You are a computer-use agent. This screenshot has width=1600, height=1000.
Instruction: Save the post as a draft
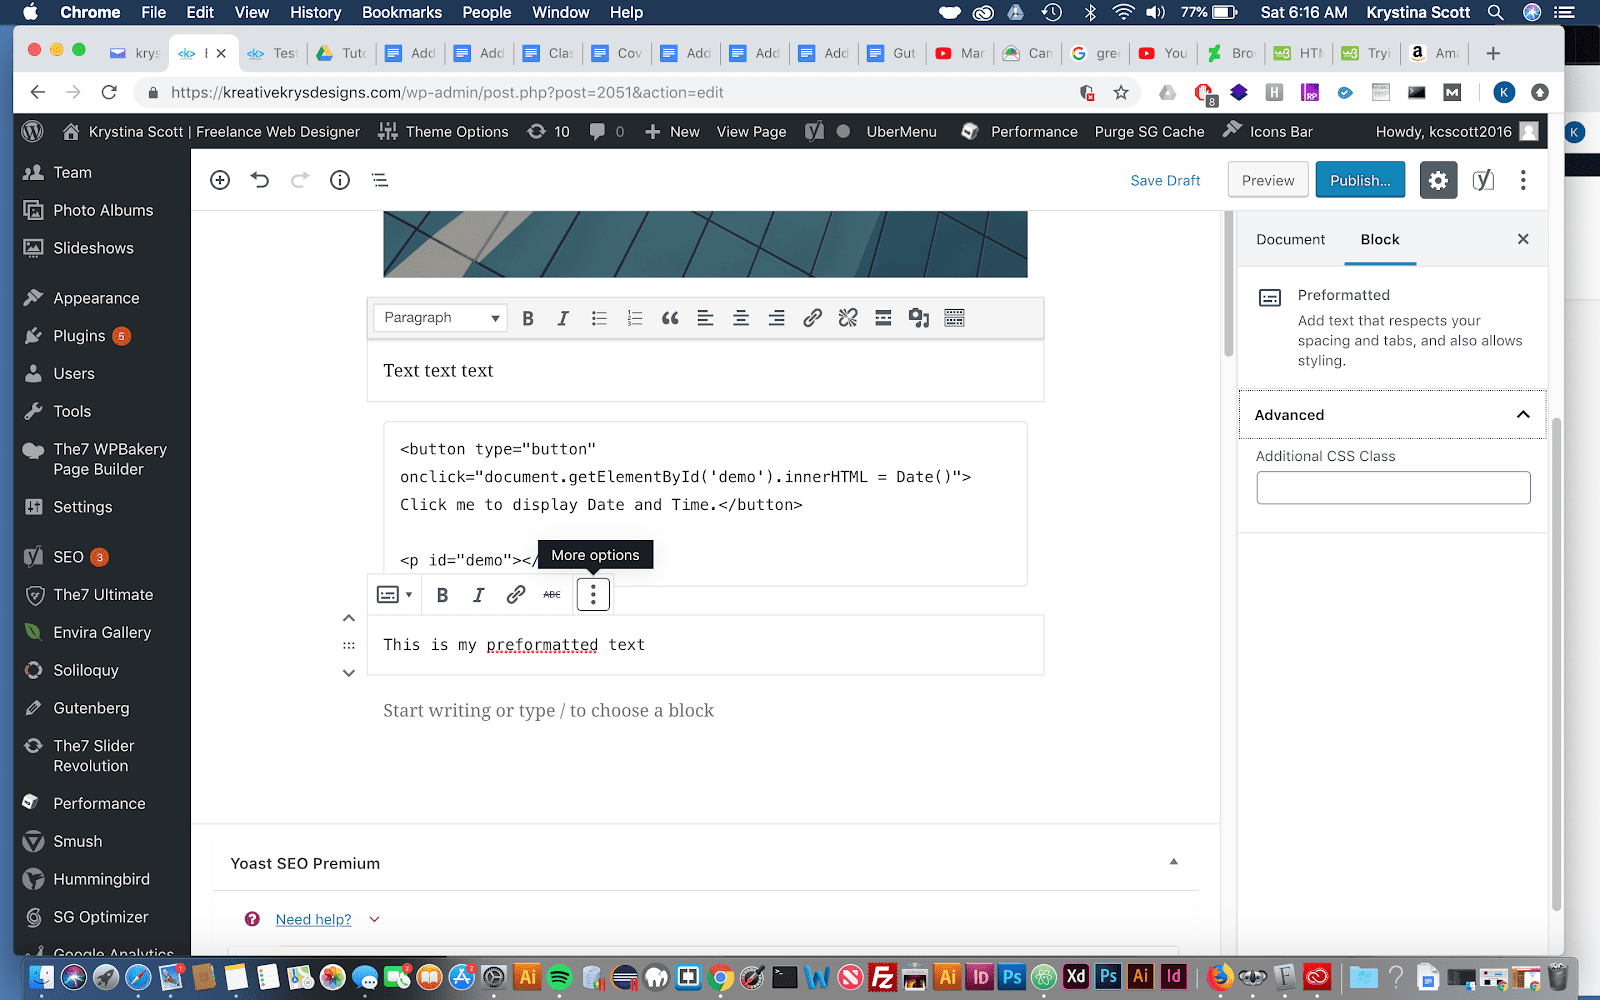pyautogui.click(x=1165, y=180)
